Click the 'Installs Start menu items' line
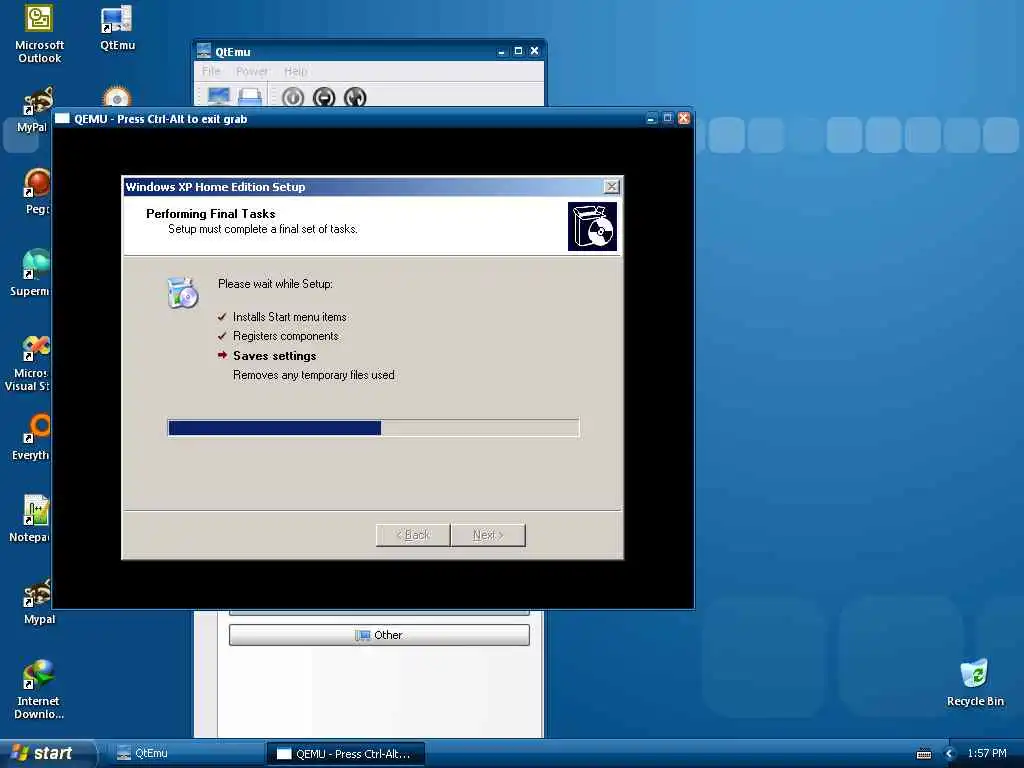Screen dimensions: 1024x768 [290, 317]
